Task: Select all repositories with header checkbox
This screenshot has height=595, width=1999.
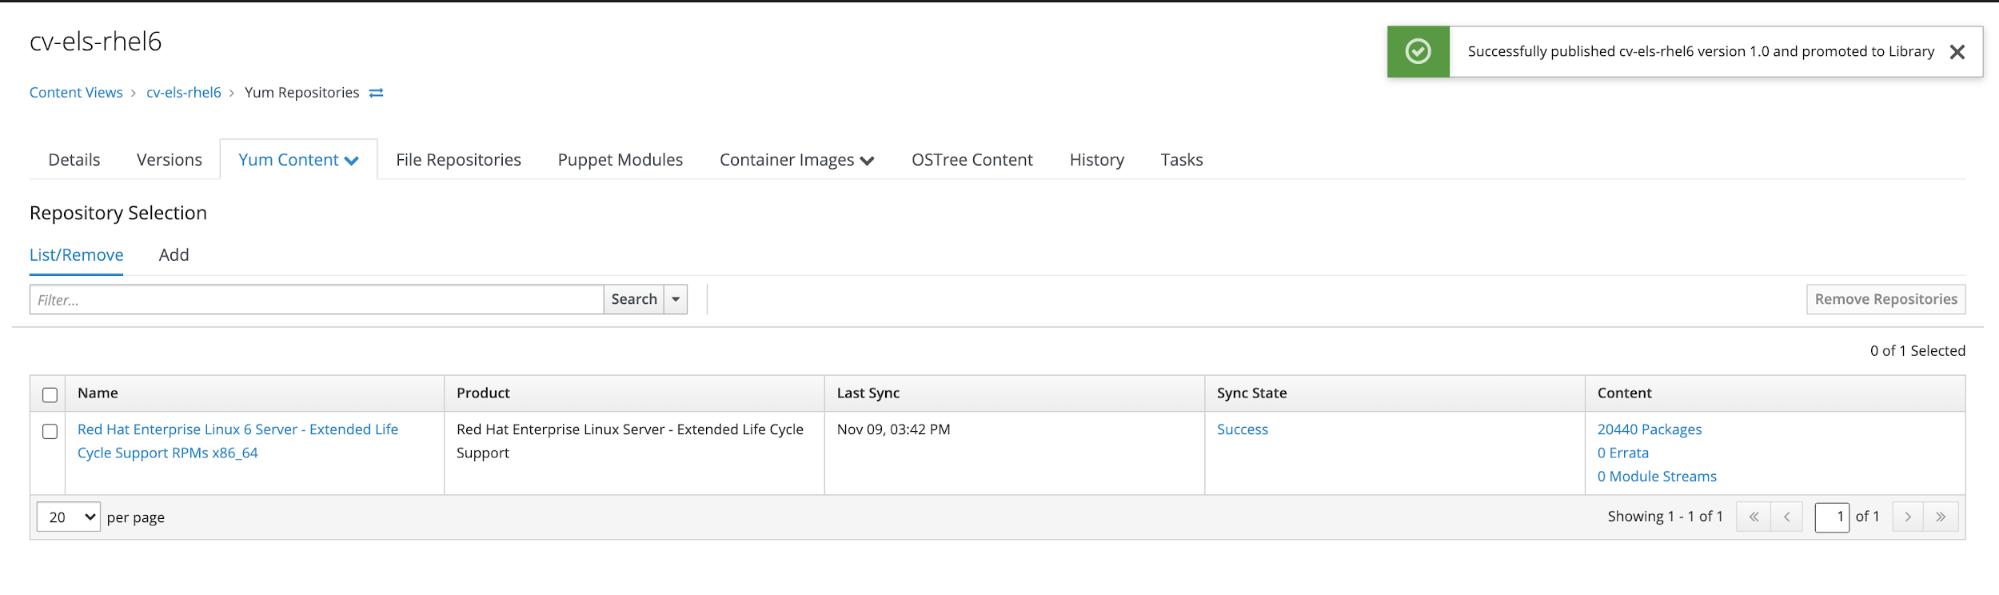Action: (x=50, y=395)
